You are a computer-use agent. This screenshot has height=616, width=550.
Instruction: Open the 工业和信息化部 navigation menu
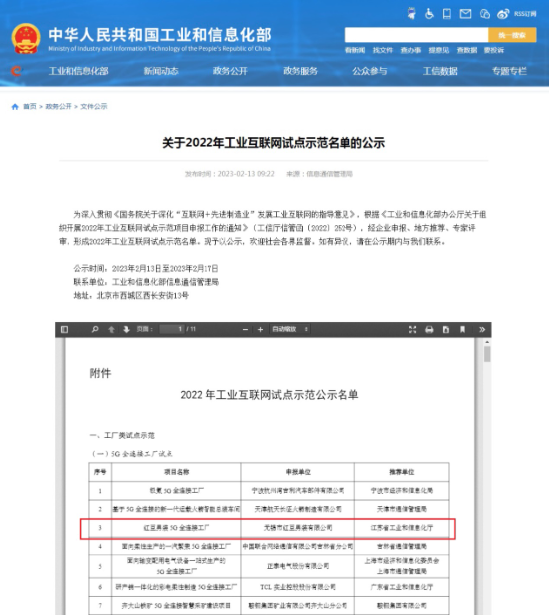point(79,71)
